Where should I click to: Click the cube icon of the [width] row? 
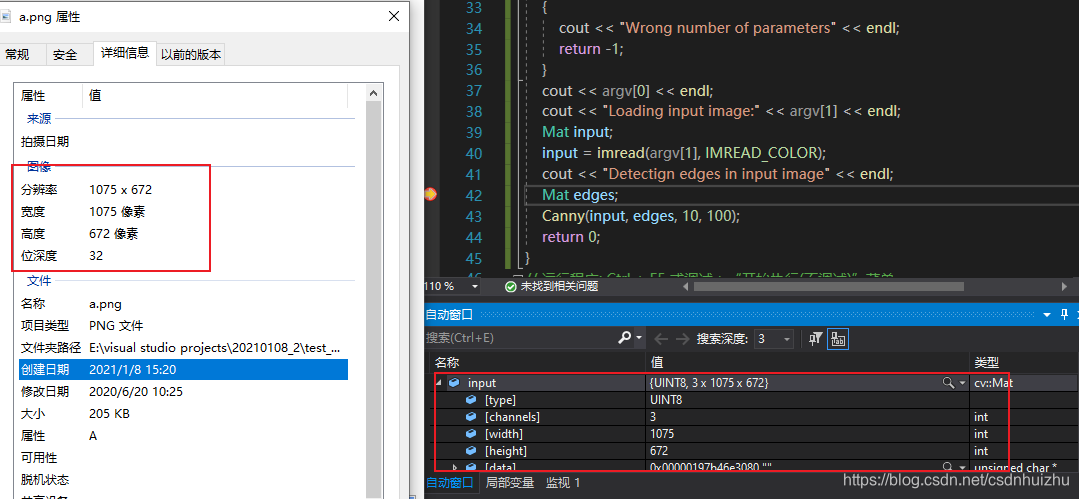click(x=471, y=434)
